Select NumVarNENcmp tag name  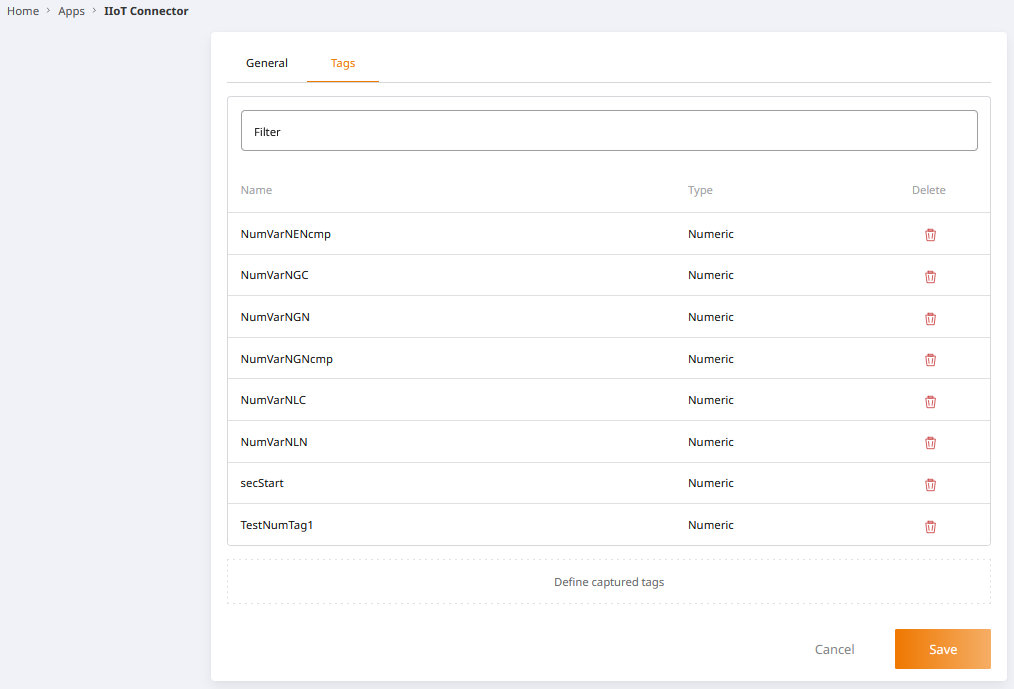click(285, 234)
